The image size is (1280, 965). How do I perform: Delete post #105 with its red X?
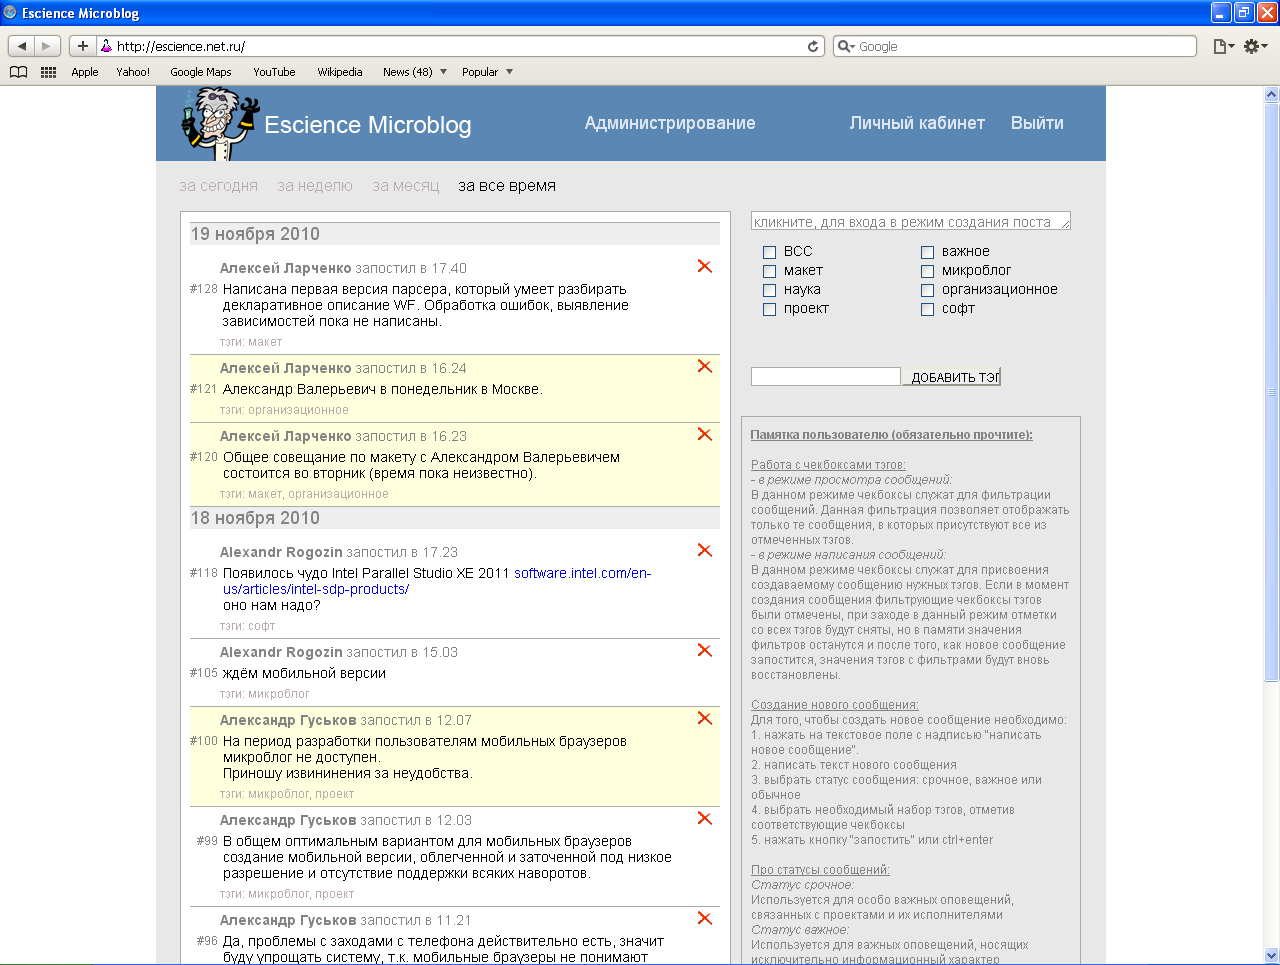[705, 650]
